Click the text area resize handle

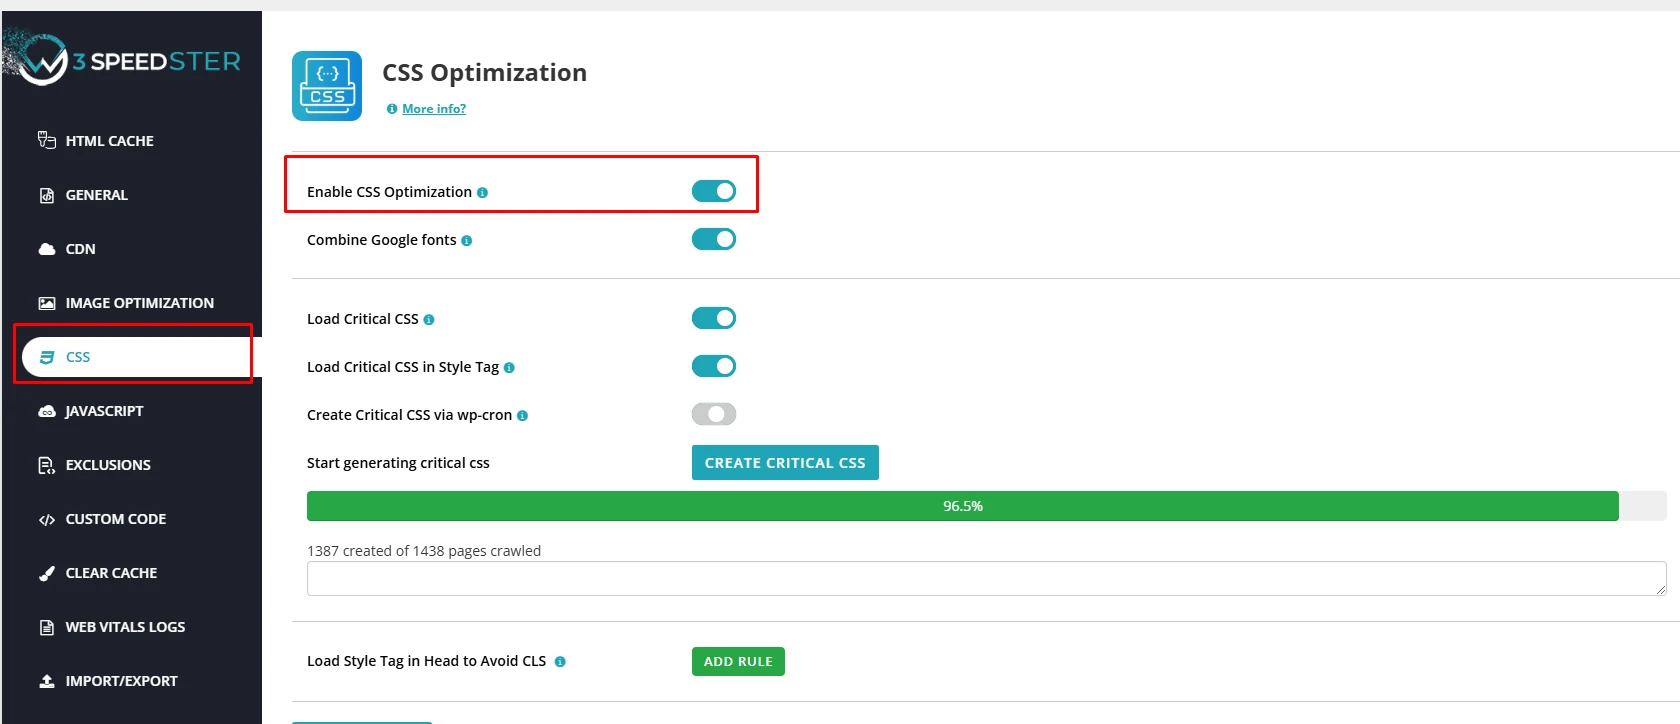1661,590
